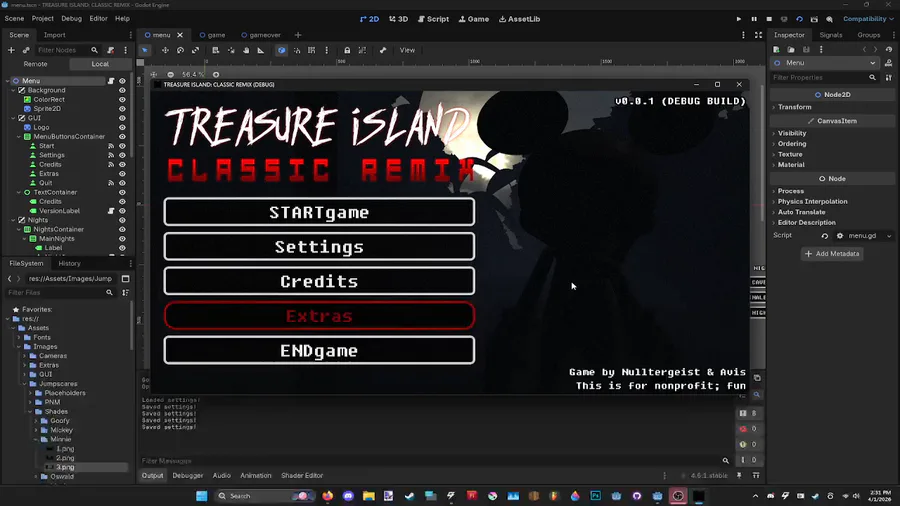
Task: Open the gameover scene tab
Action: pyautogui.click(x=261, y=35)
